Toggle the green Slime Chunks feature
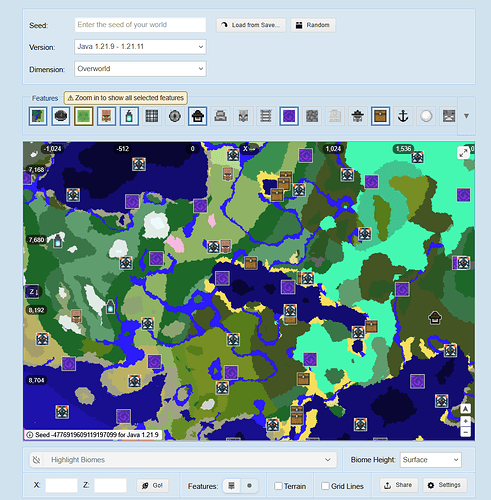The image size is (491, 500). point(83,116)
